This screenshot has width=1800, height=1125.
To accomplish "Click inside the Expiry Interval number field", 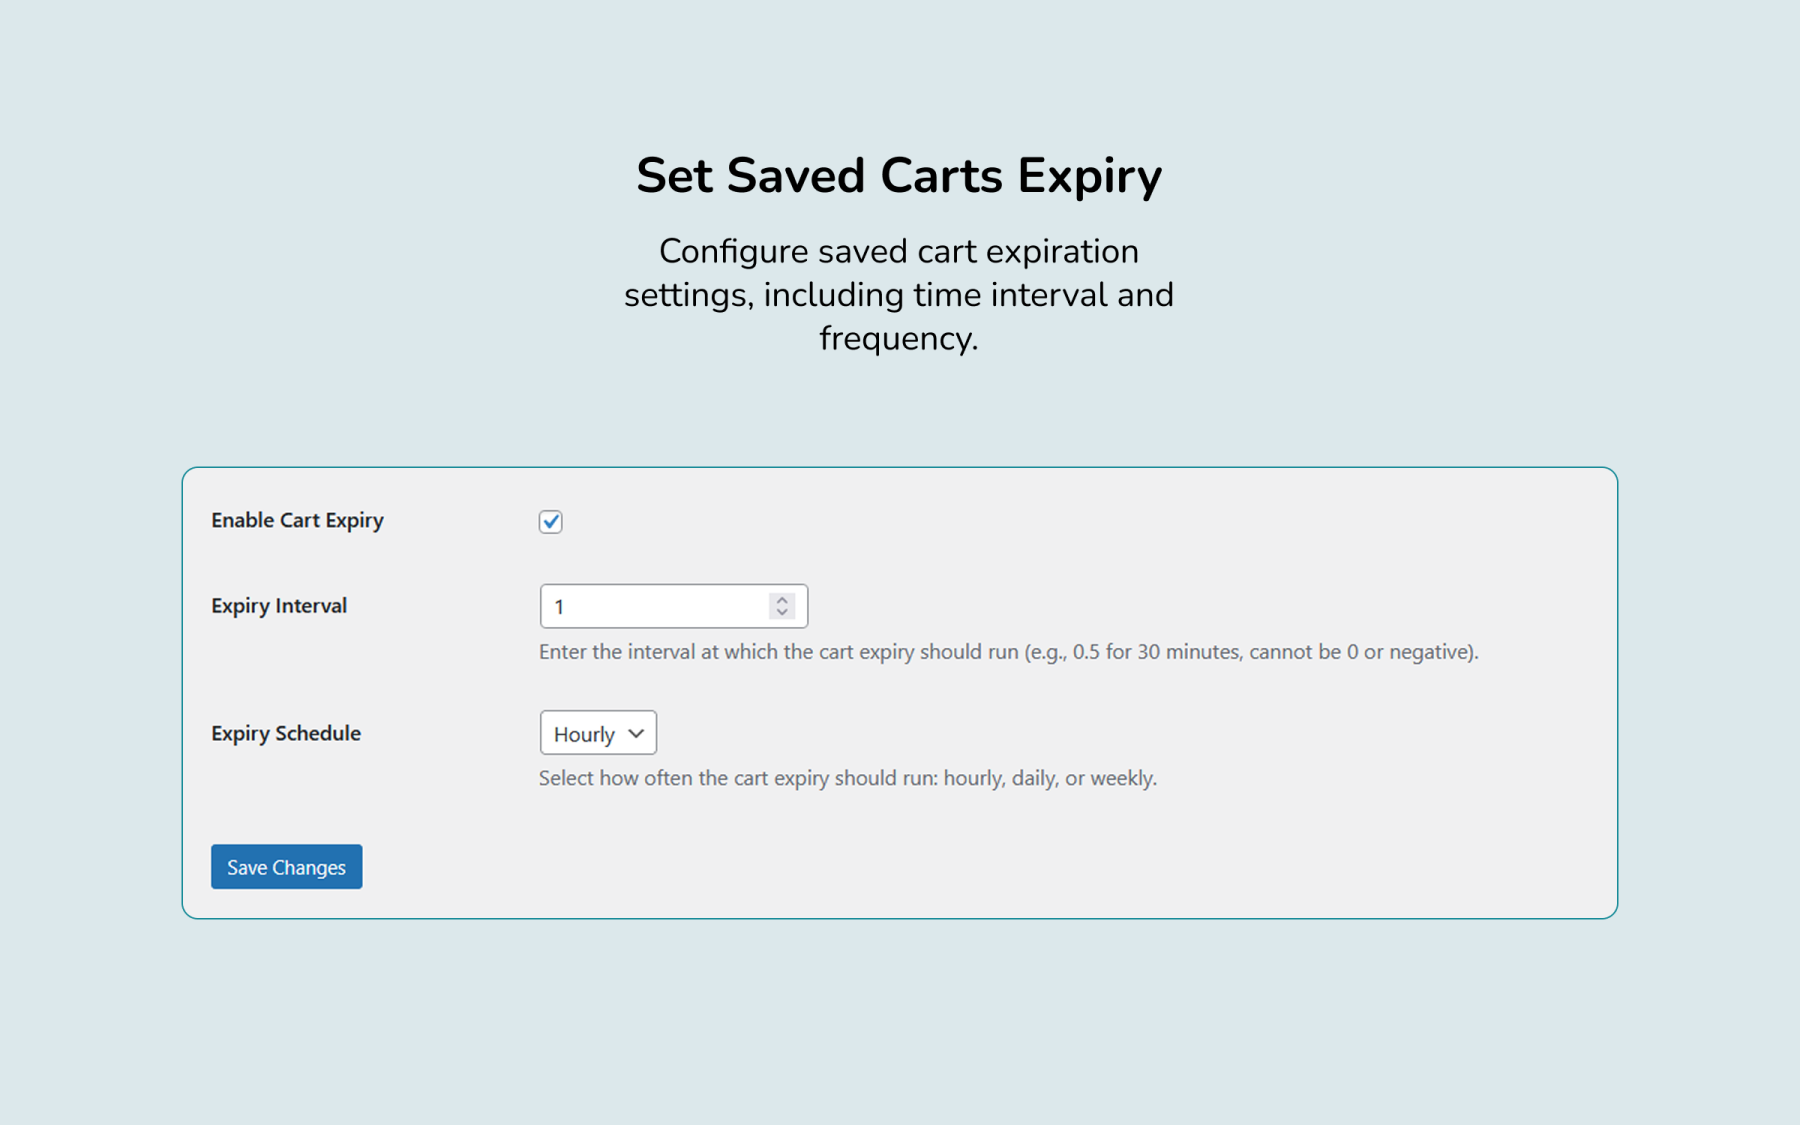I will 673,606.
